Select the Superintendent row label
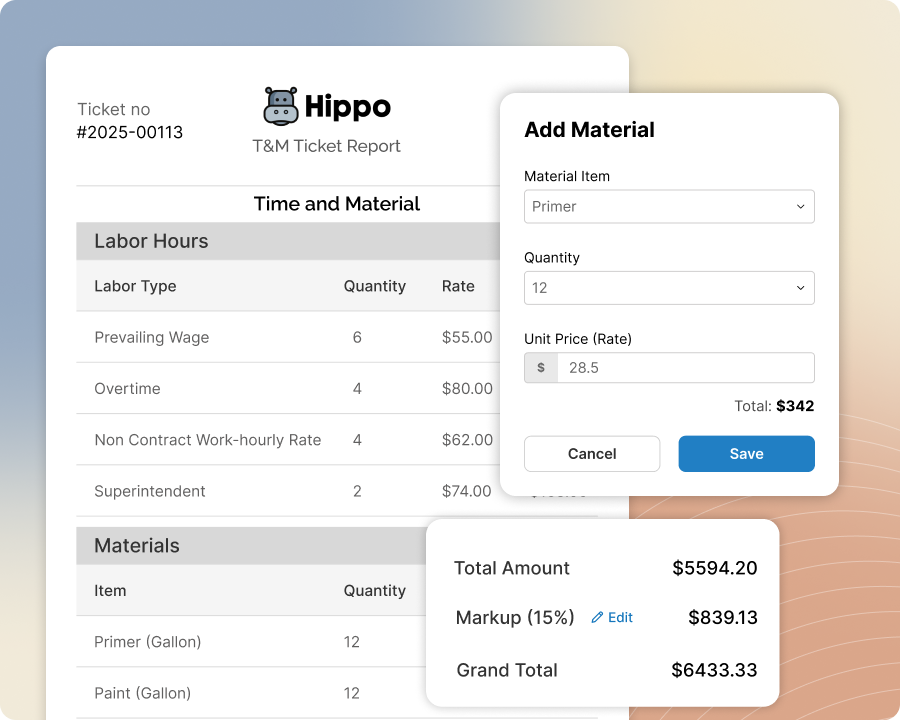This screenshot has width=900, height=720. click(x=150, y=491)
